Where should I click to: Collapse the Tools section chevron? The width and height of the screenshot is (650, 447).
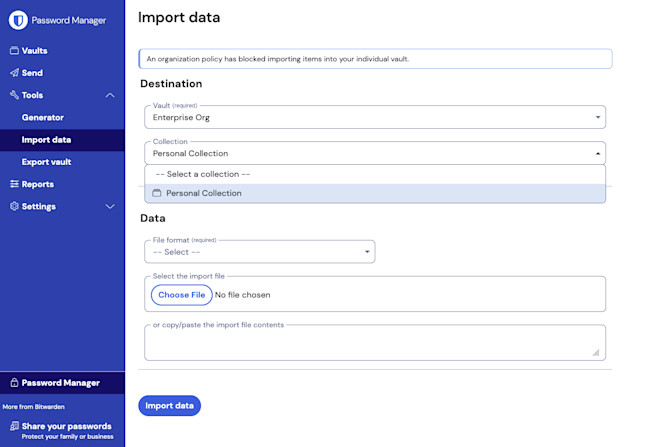110,95
